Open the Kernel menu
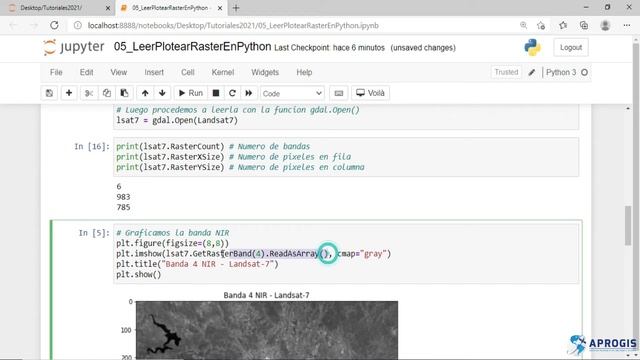The width and height of the screenshot is (640, 360). (x=223, y=72)
